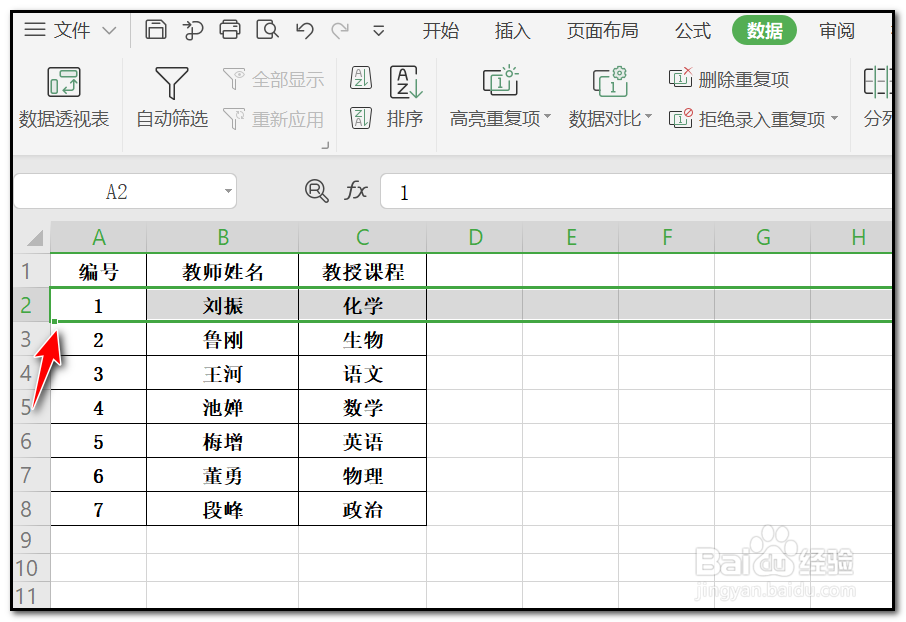Image resolution: width=906 pixels, height=622 pixels.
Task: Expand quick access toolbar customization arrow
Action: pos(378,30)
